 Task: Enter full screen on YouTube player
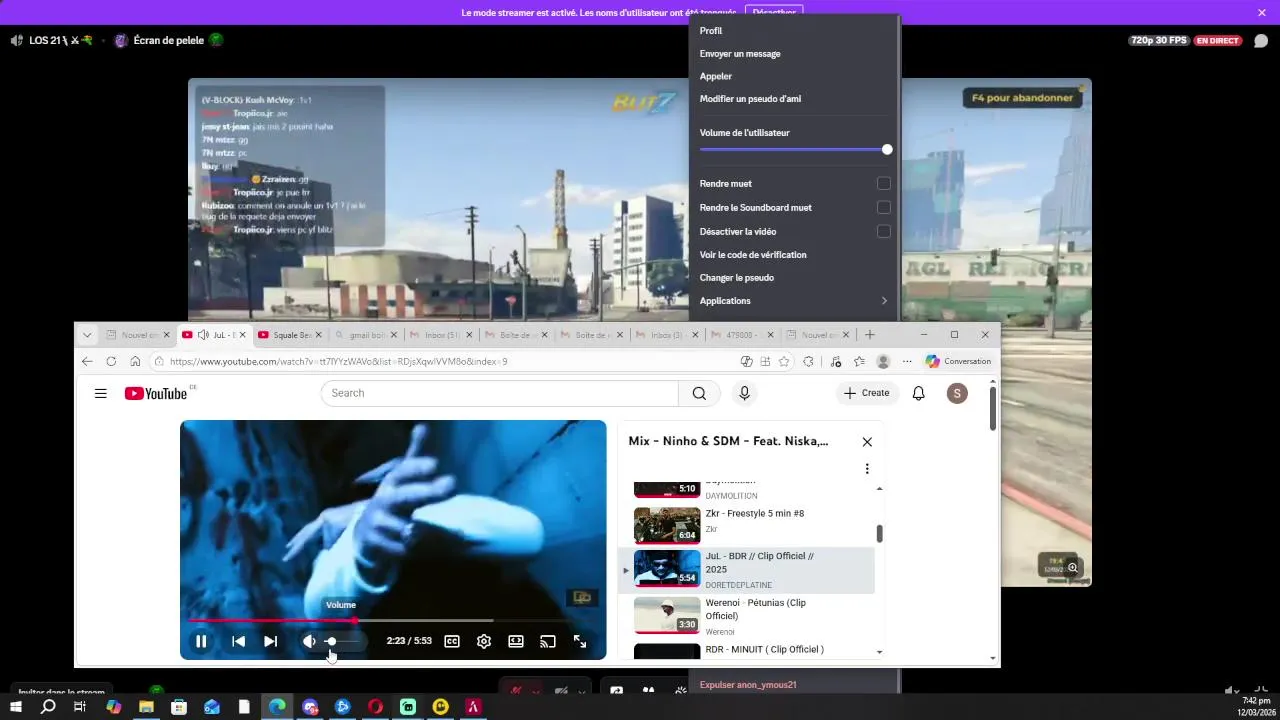pos(580,642)
